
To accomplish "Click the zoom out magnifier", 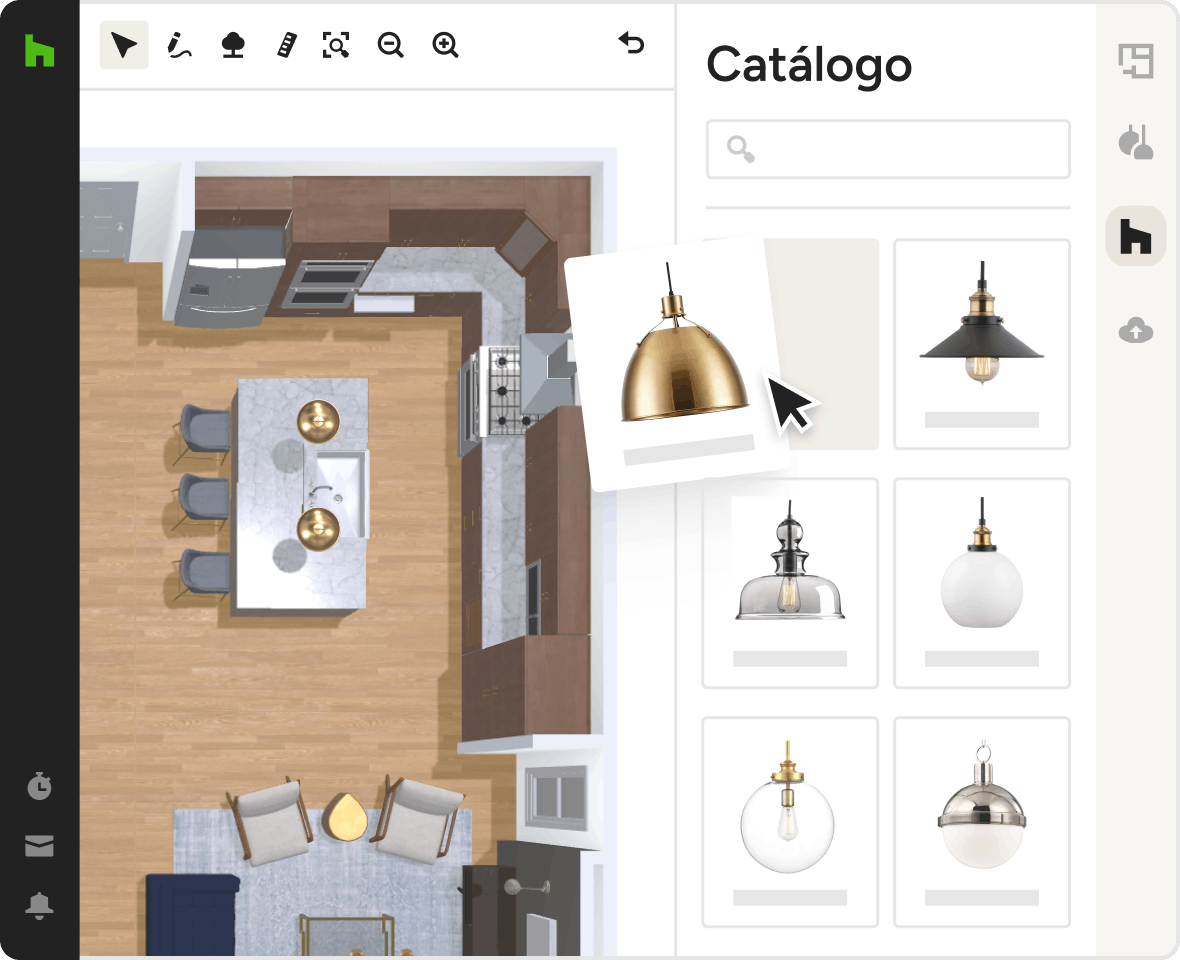I will coord(391,45).
